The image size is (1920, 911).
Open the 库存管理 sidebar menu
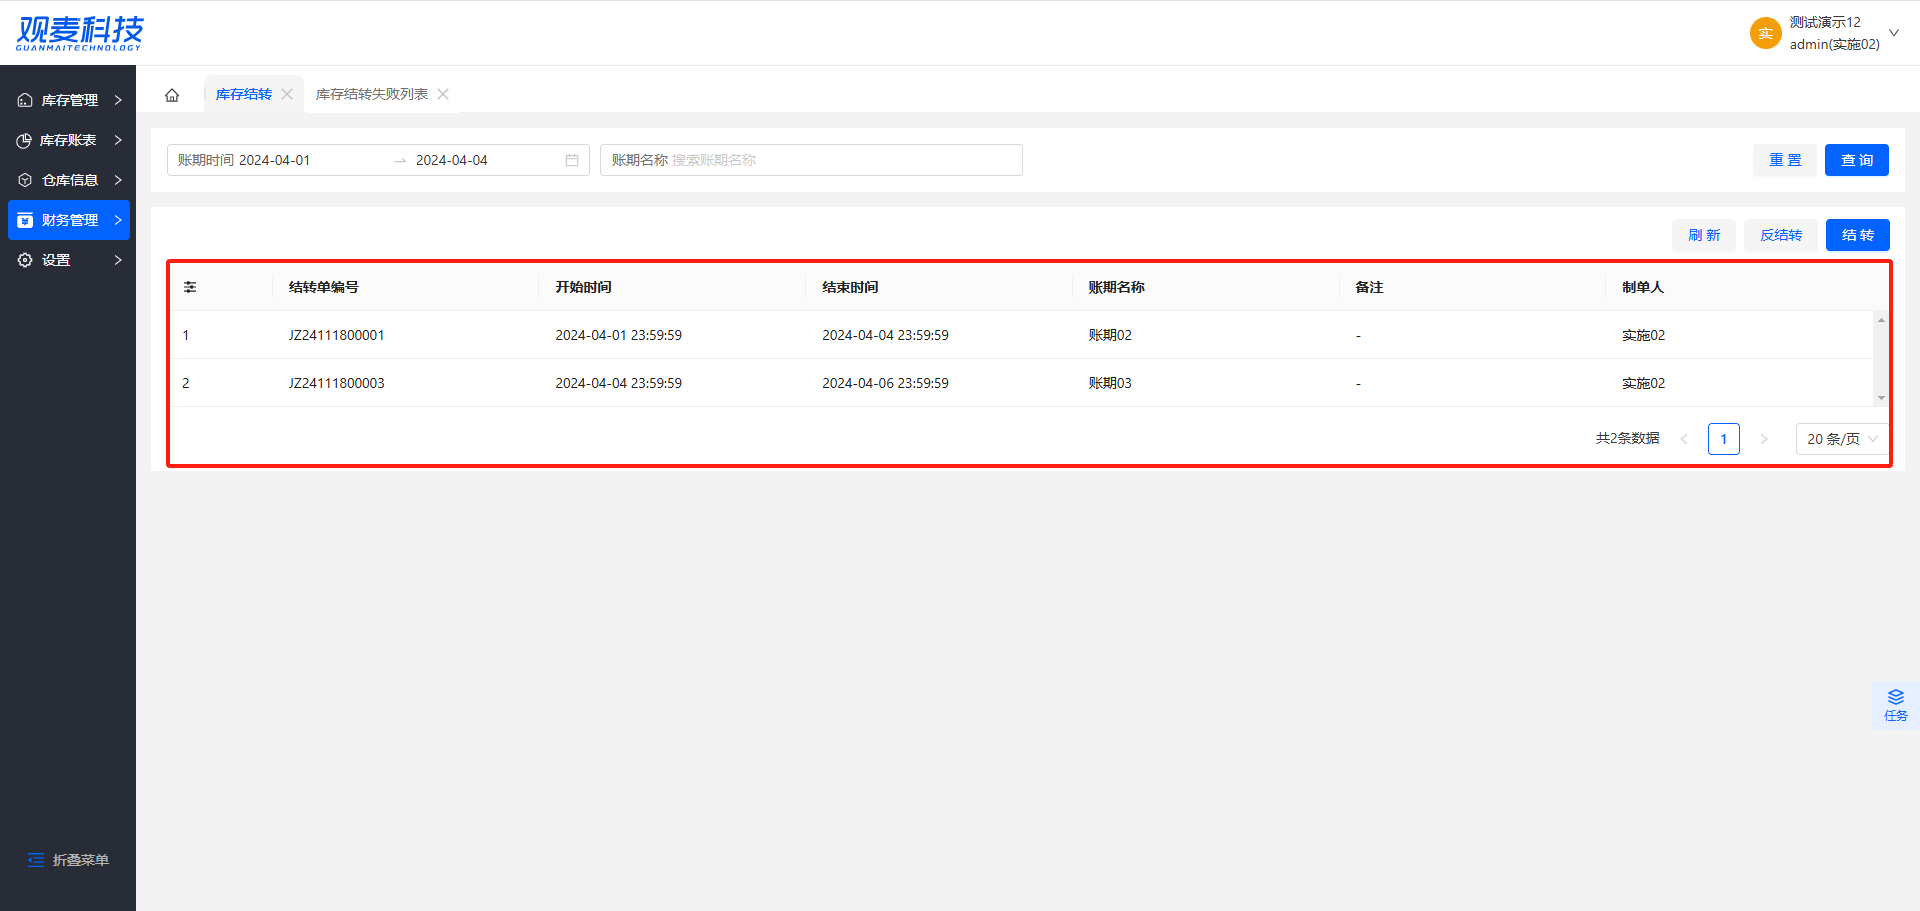[x=69, y=100]
